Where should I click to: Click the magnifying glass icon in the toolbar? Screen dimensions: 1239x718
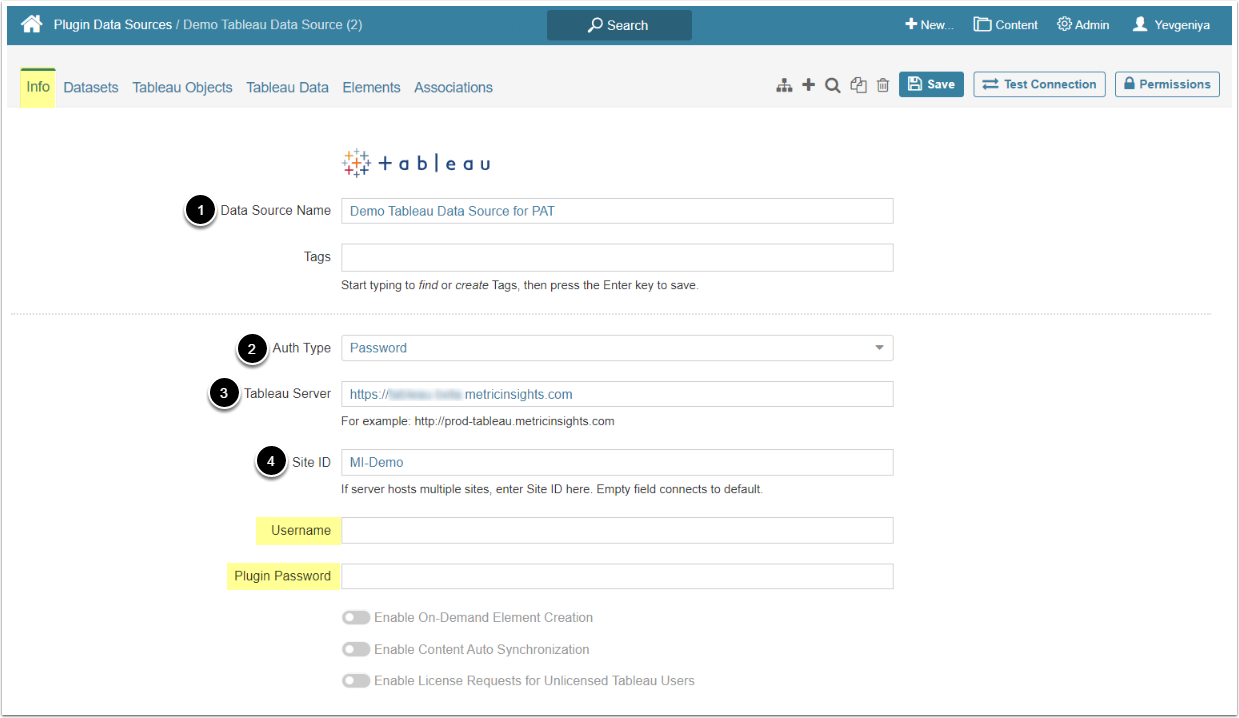coord(832,86)
